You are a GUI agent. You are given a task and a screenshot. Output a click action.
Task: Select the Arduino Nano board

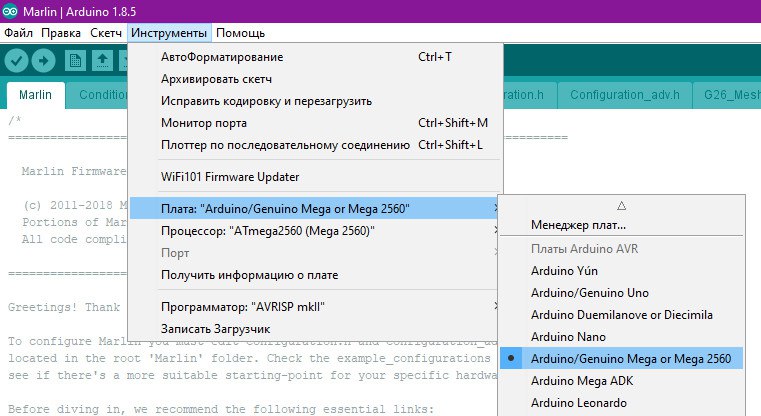(x=621, y=337)
